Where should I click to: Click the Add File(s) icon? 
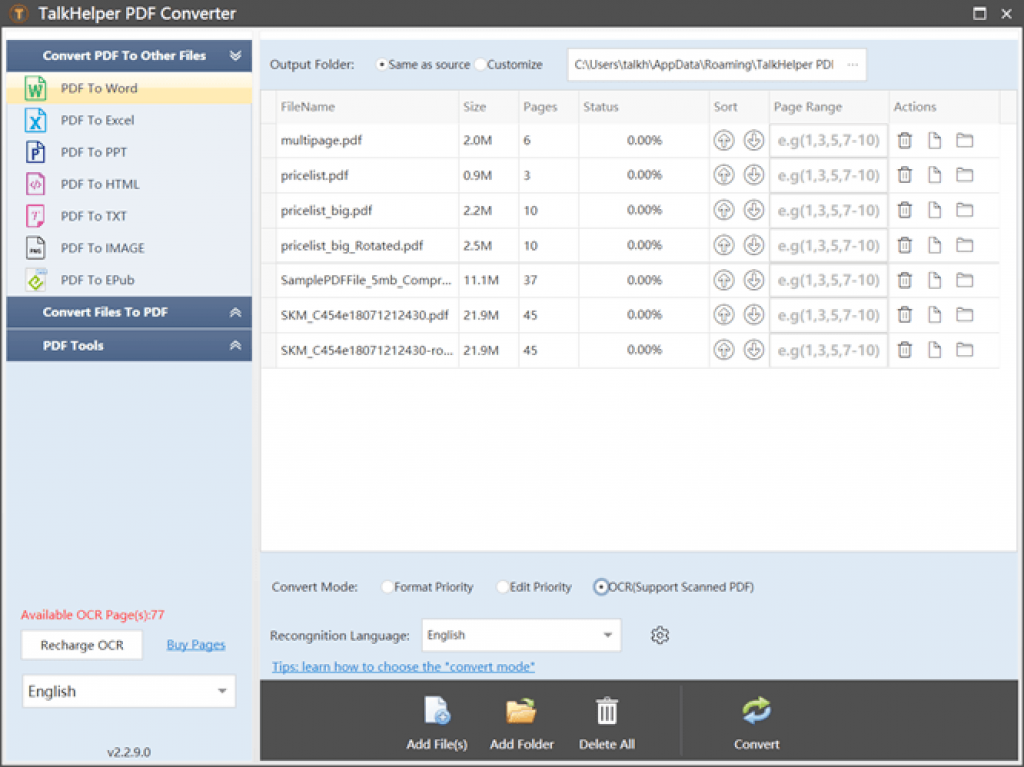tap(437, 711)
